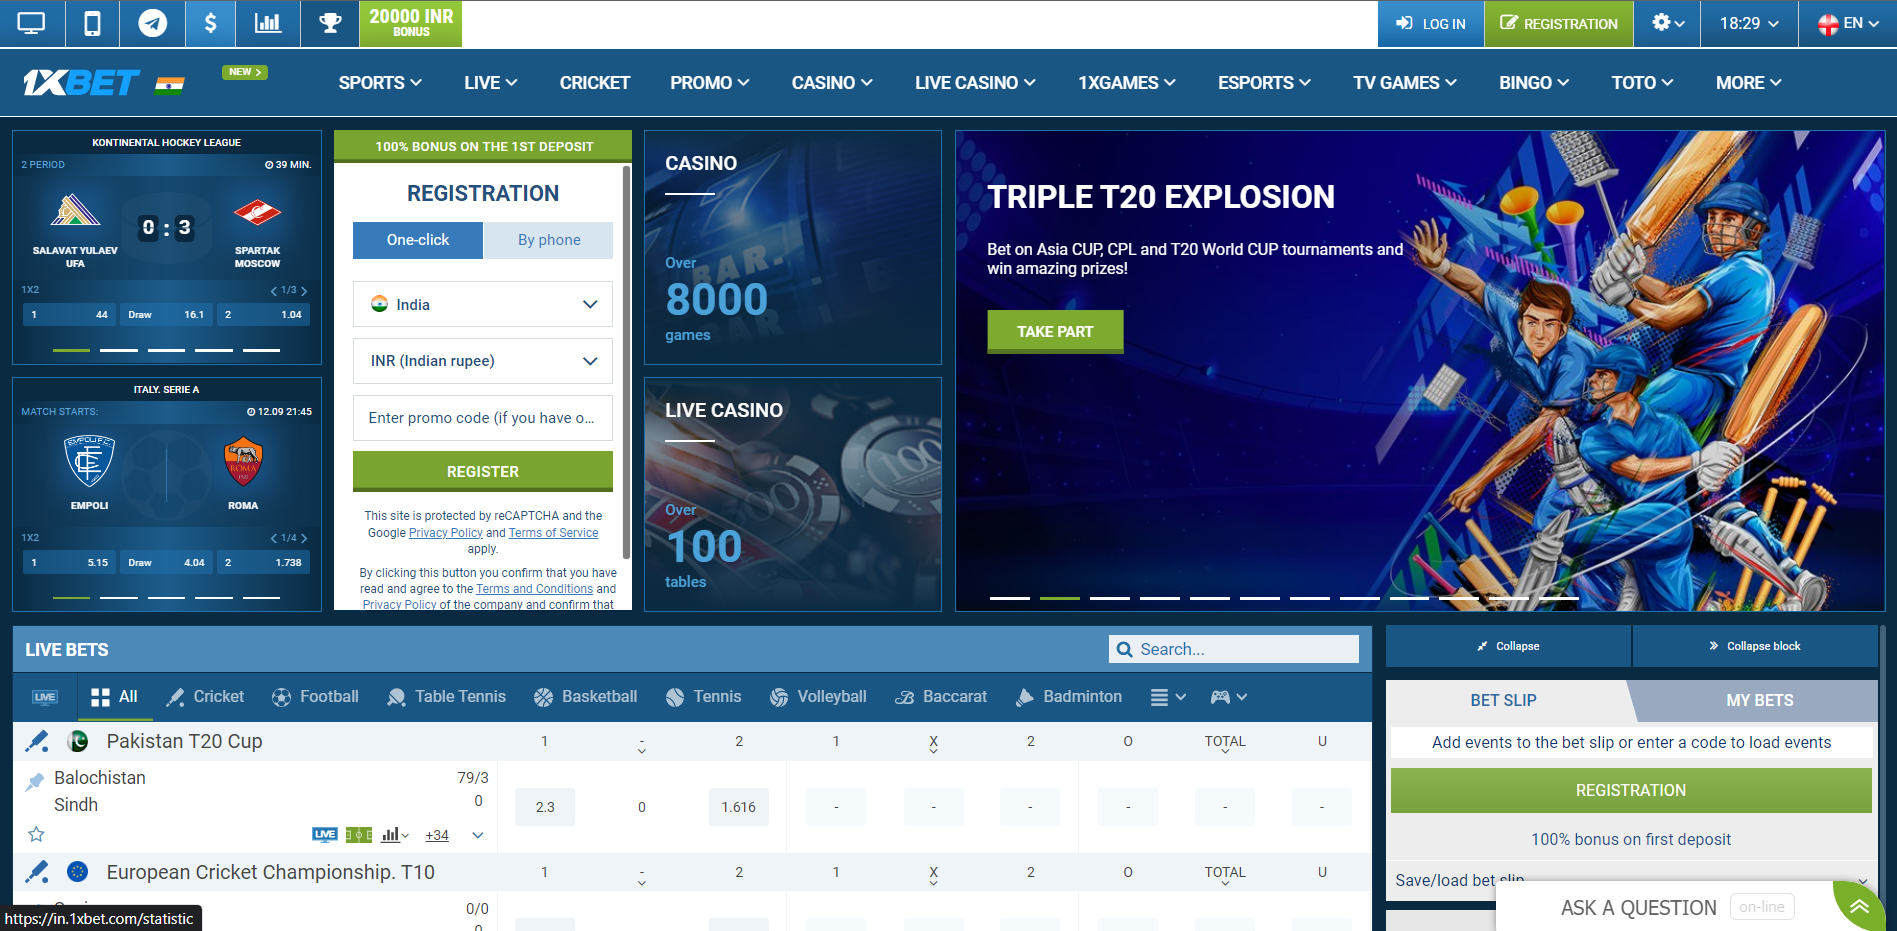The width and height of the screenshot is (1897, 931).
Task: Open the statistics bar chart icon
Action: tap(268, 23)
